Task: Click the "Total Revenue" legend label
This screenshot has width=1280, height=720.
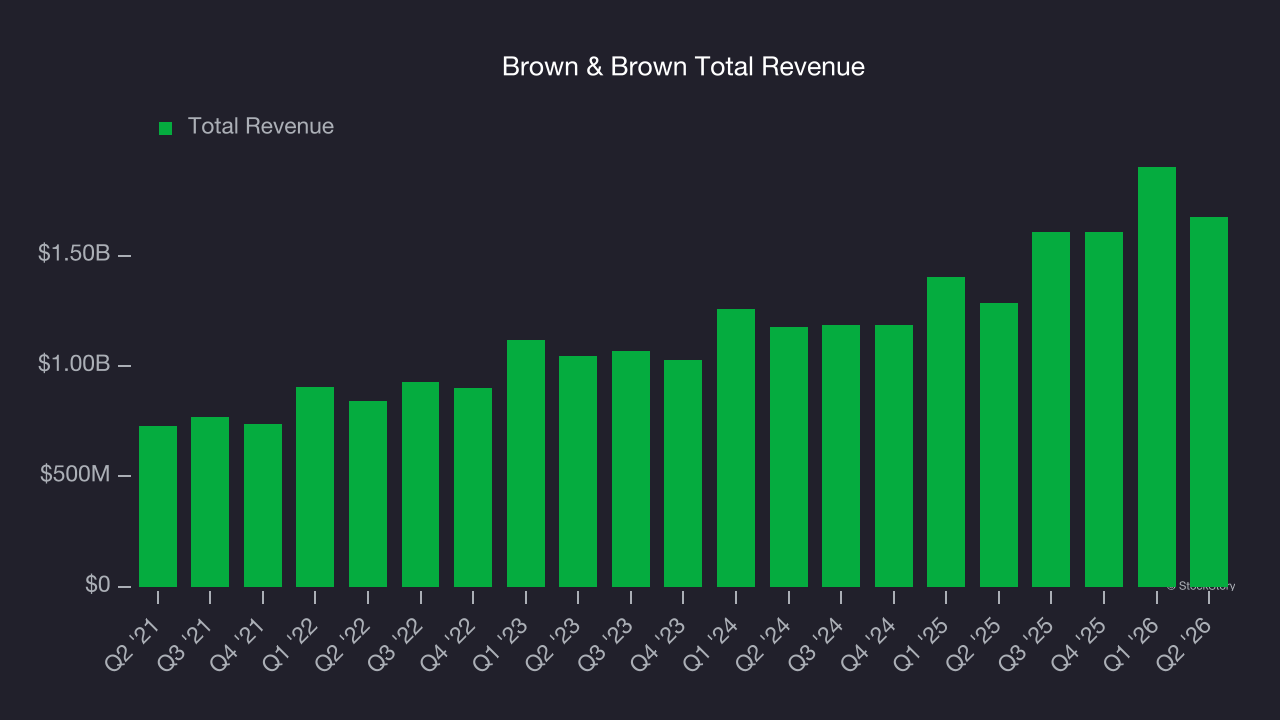Action: (261, 127)
